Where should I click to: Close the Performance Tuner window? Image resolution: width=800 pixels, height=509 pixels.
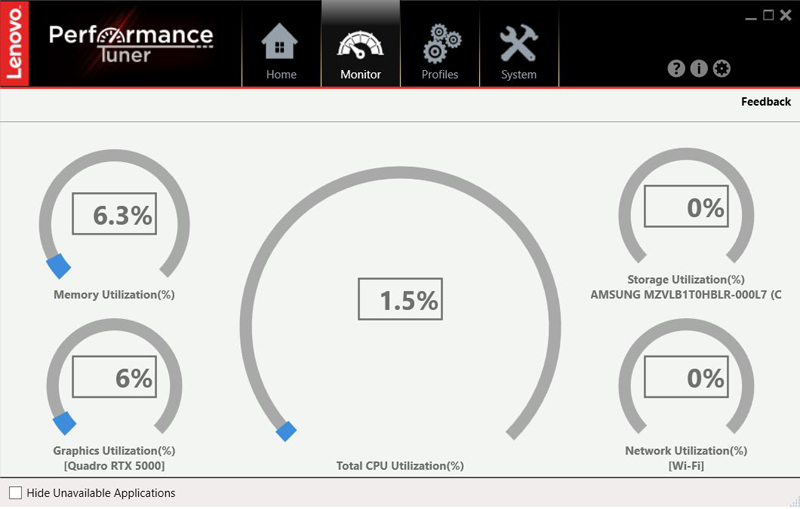coord(786,15)
